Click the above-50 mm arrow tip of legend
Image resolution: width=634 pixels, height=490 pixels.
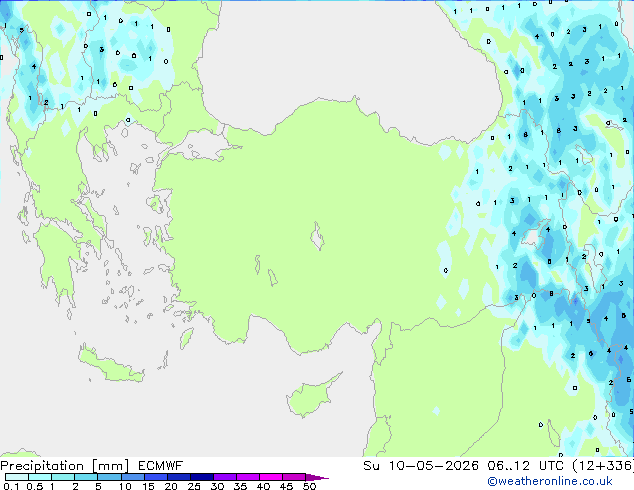pos(317,477)
